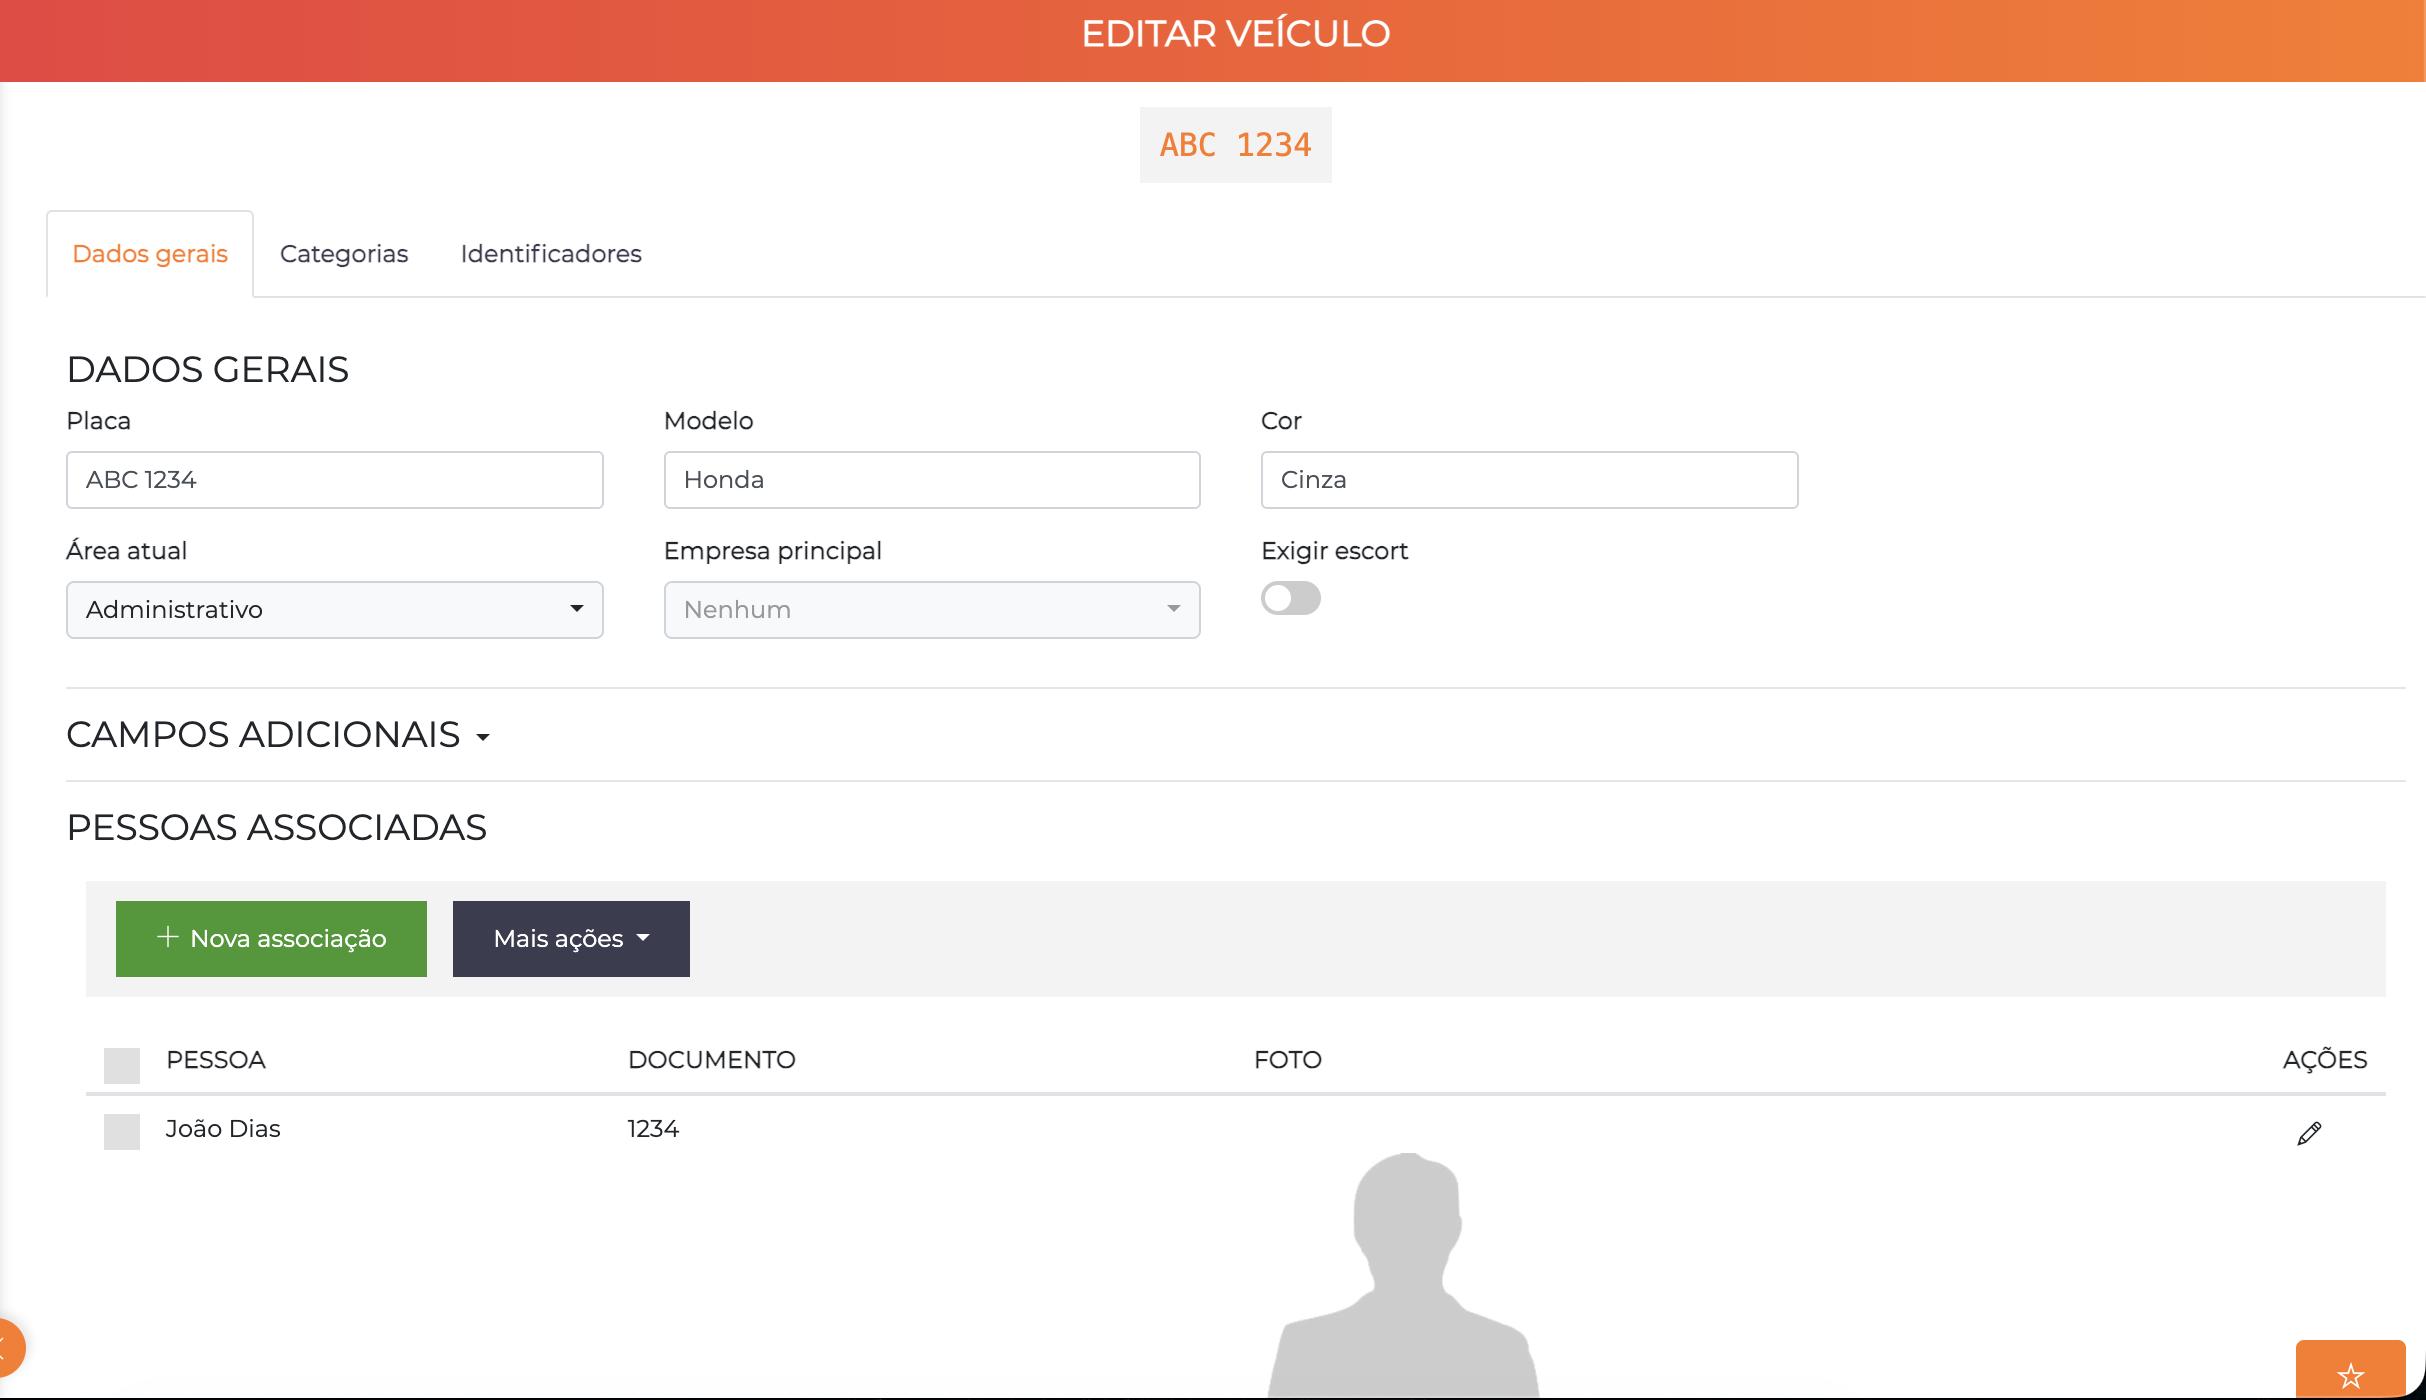Open the Empresa principal dropdown

pyautogui.click(x=931, y=610)
